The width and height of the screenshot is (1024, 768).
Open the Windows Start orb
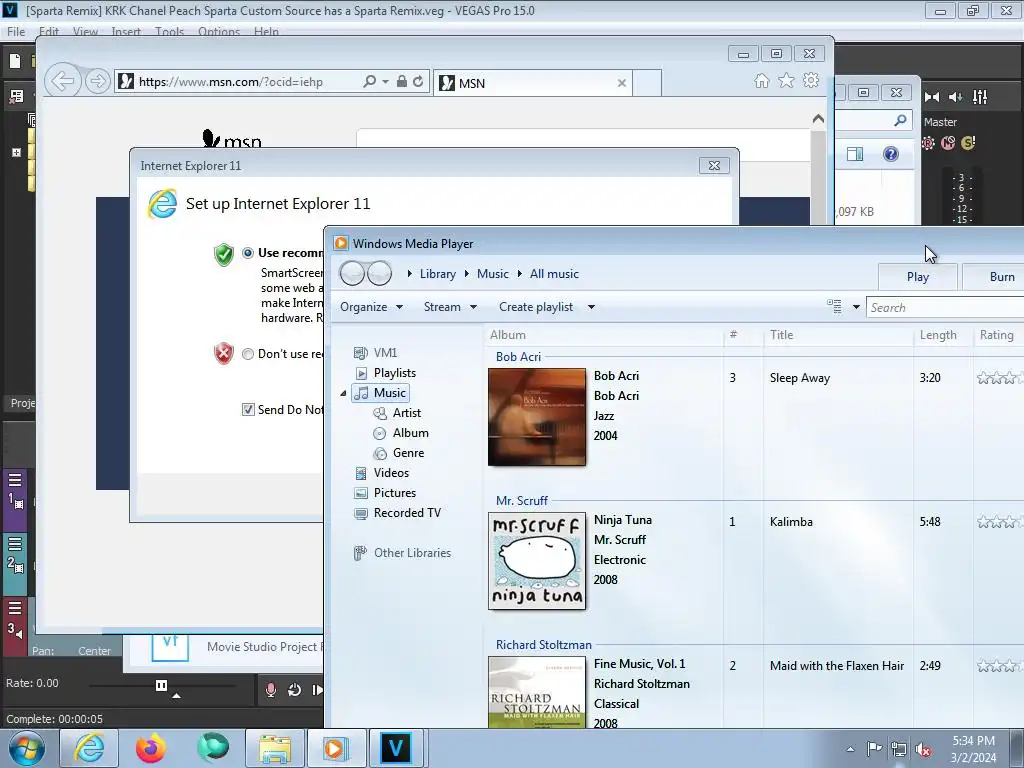point(27,748)
